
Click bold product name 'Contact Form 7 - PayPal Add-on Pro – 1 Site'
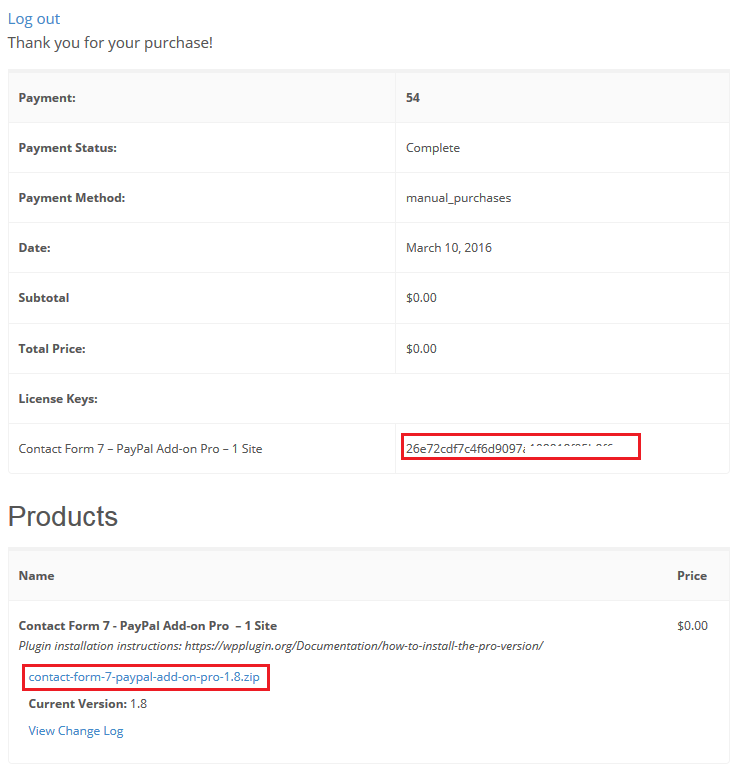(148, 626)
